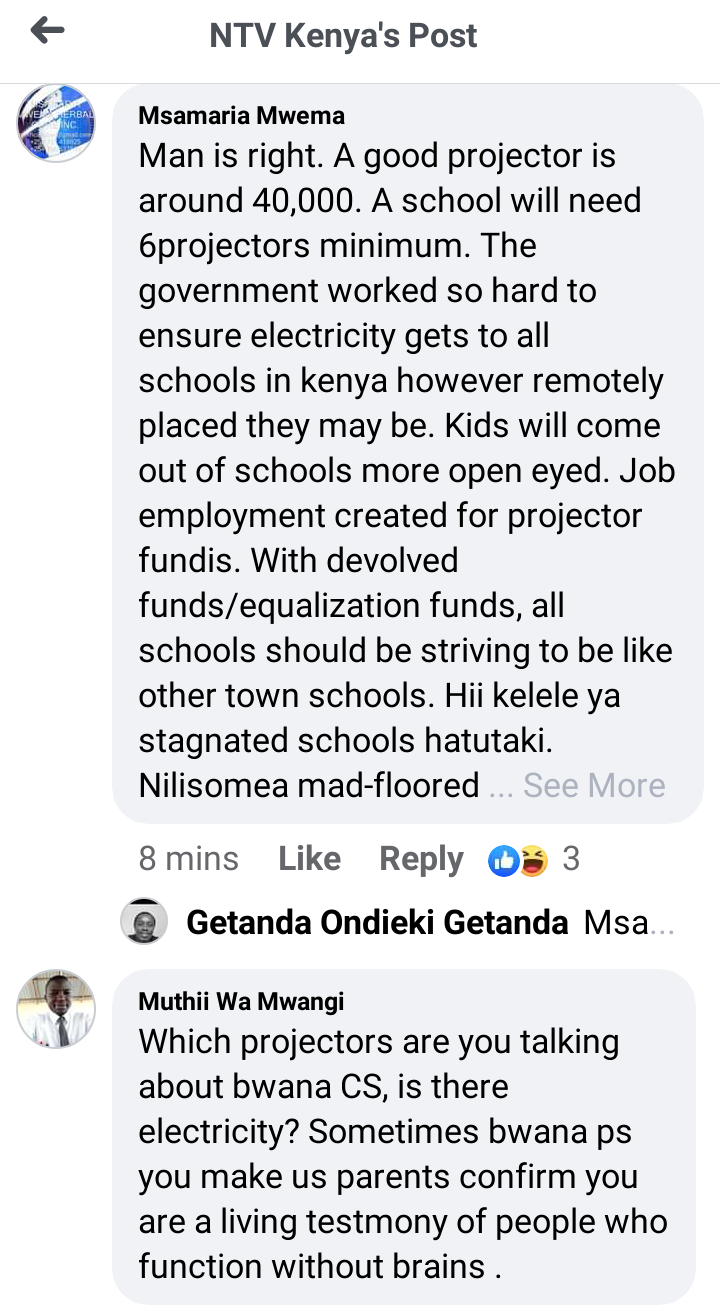Open Muthii Wa Mwangi's name link
Image resolution: width=720 pixels, height=1315 pixels.
(241, 1000)
